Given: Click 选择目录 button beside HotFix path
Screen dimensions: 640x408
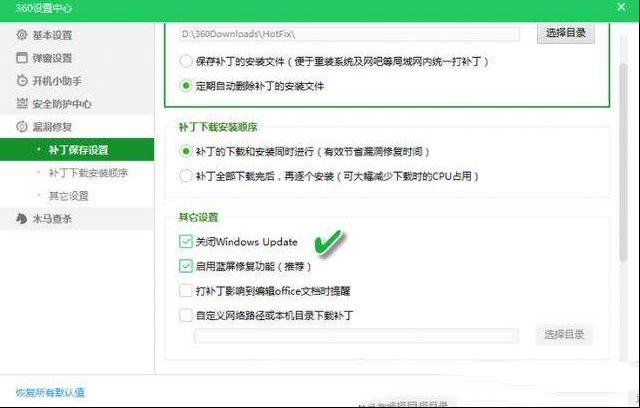Looking at the screenshot, I should (566, 33).
